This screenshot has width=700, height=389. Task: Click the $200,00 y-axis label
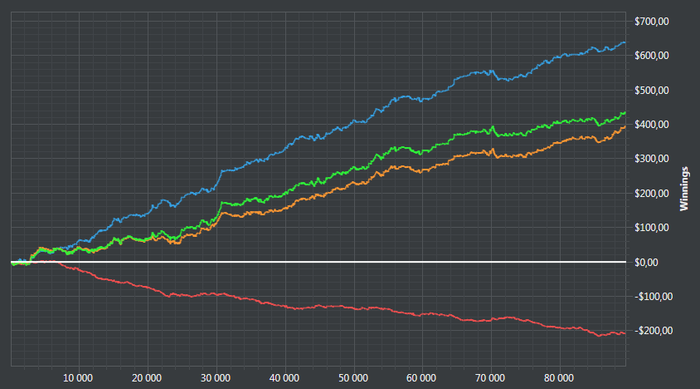[651, 193]
